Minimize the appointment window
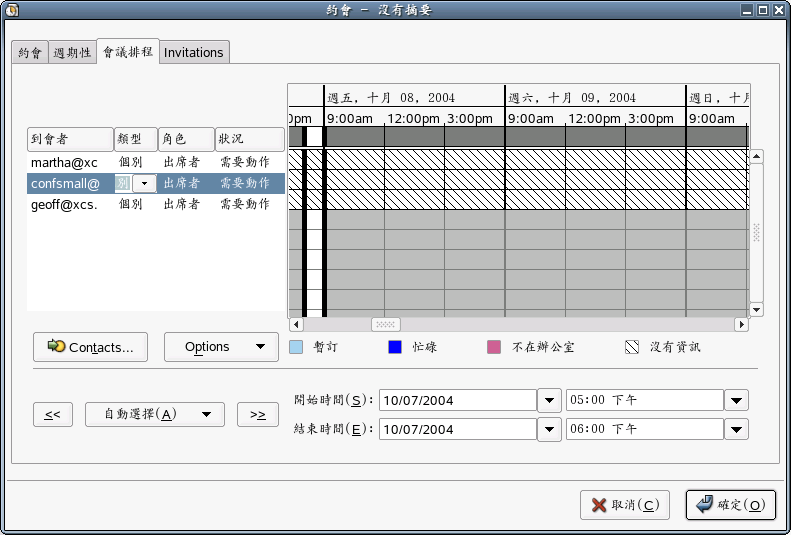This screenshot has height=535, width=791. pos(748,10)
